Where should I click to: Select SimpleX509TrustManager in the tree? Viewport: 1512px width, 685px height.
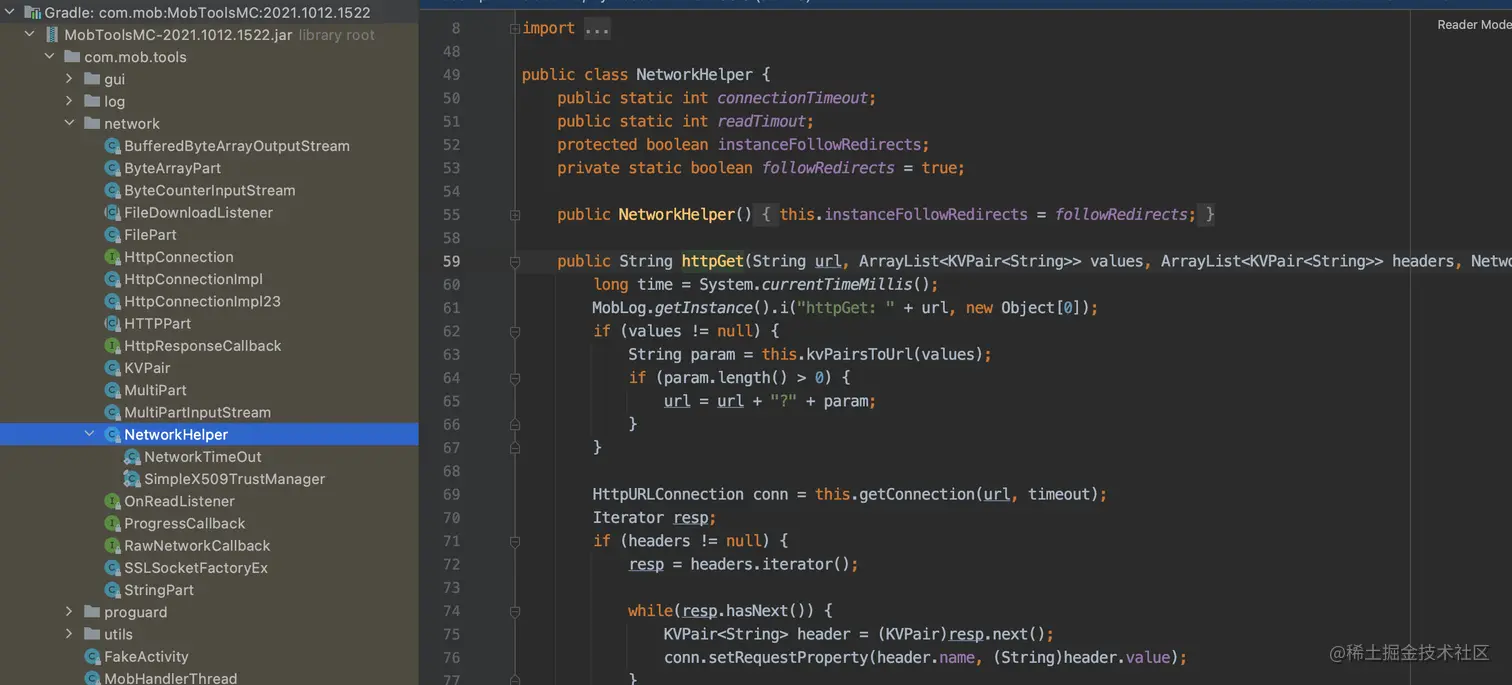click(x=234, y=479)
